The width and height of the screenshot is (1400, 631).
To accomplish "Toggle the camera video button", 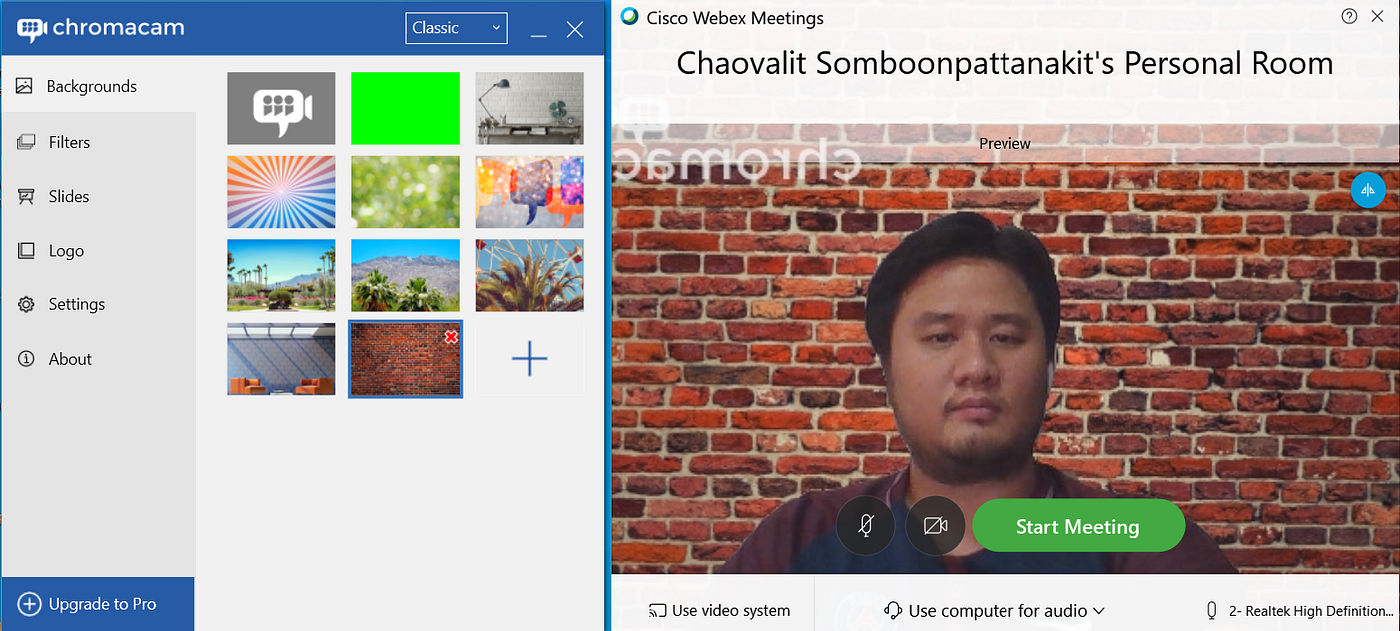I will point(935,526).
